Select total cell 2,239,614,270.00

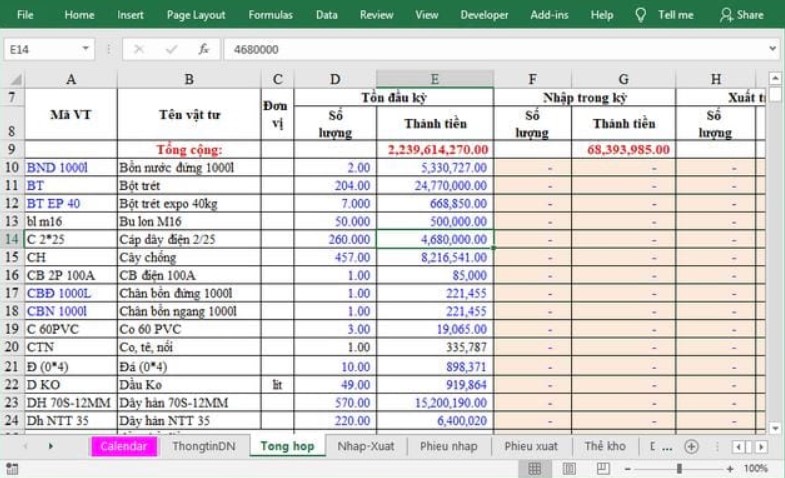(x=435, y=149)
